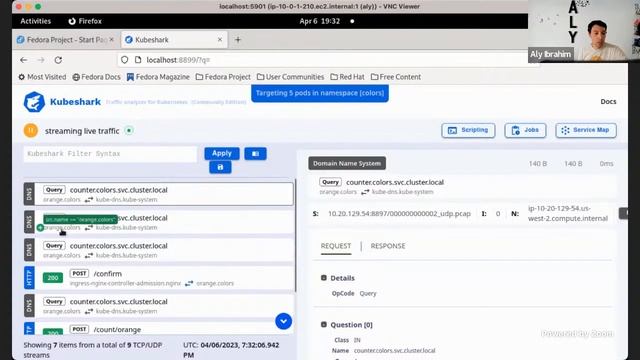The image size is (640, 360).
Task: Reload the current page
Action: (x=58, y=60)
